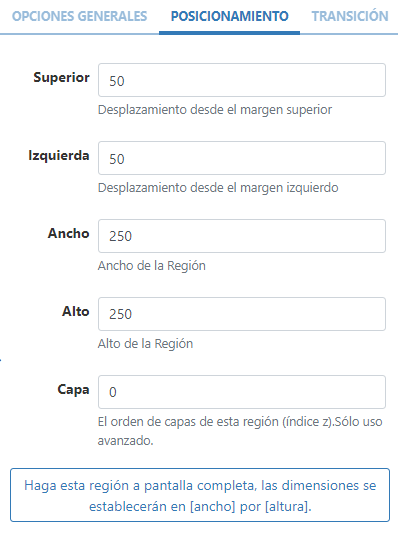
Task: Click the 'Ancho de la Región' help text
Action: [x=151, y=266]
